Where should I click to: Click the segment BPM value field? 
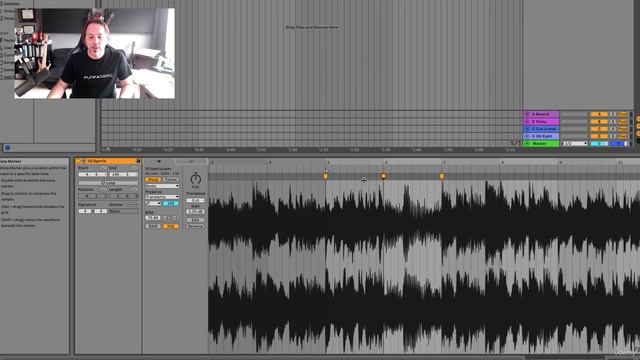[x=153, y=218]
